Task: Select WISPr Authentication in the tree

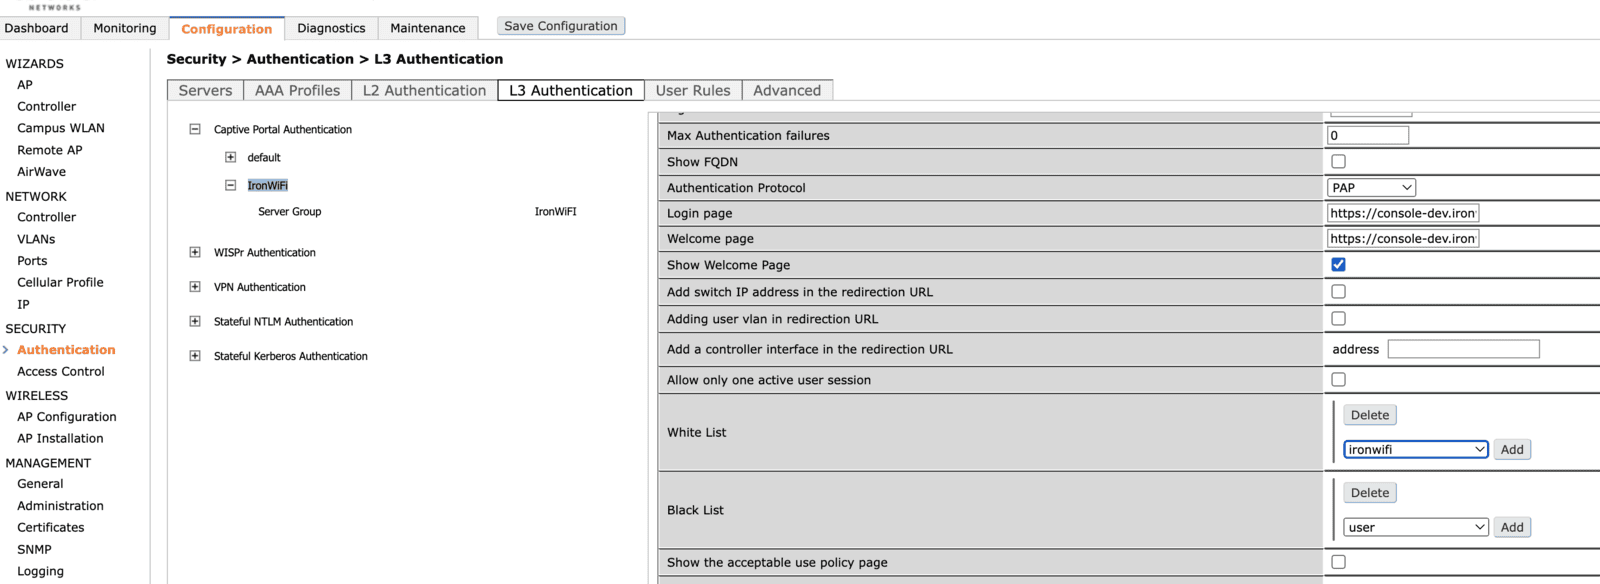Action: pos(264,252)
